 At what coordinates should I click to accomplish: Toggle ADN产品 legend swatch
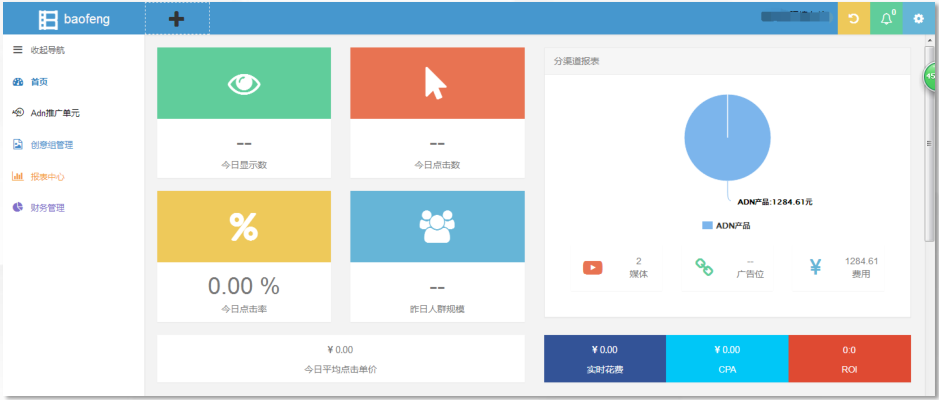click(x=707, y=226)
